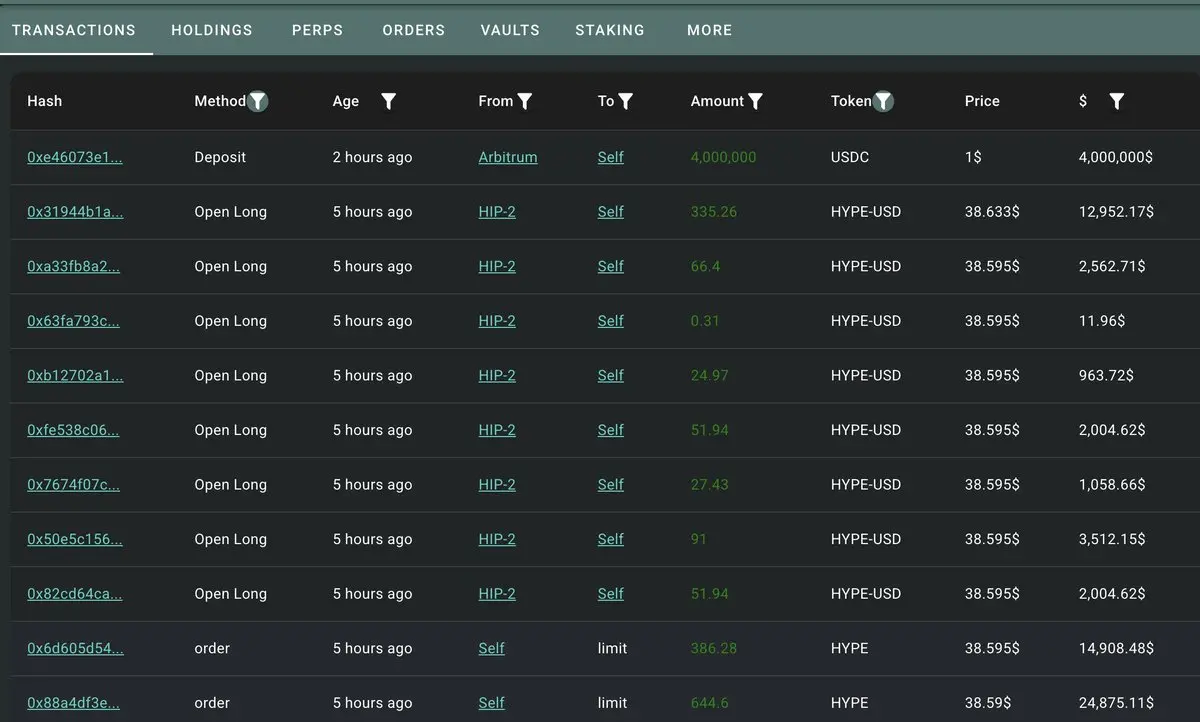The width and height of the screenshot is (1200, 722).
Task: Go to the Vaults tab
Action: (510, 30)
